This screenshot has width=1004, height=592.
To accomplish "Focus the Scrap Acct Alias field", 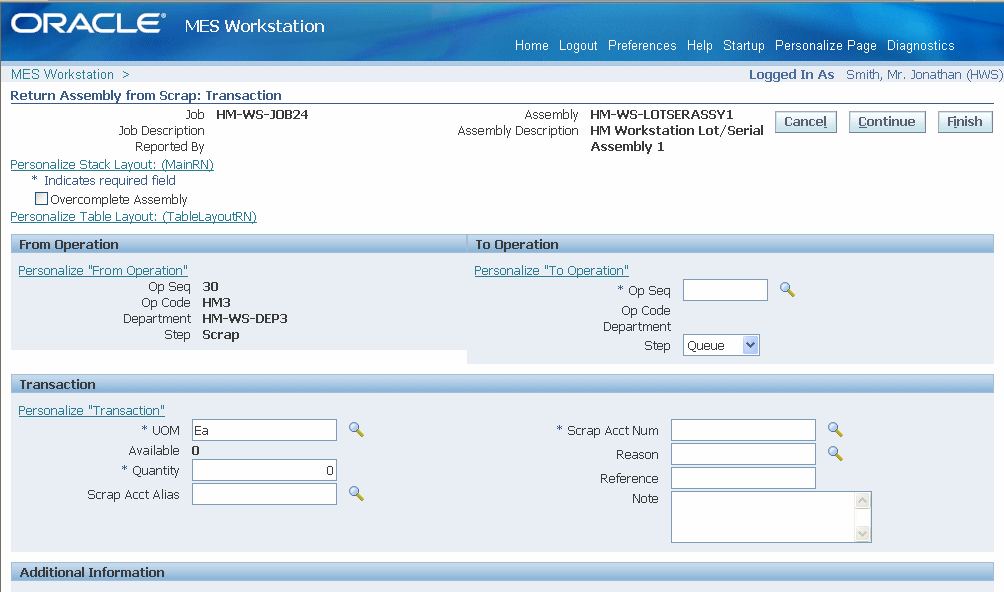I will point(264,494).
